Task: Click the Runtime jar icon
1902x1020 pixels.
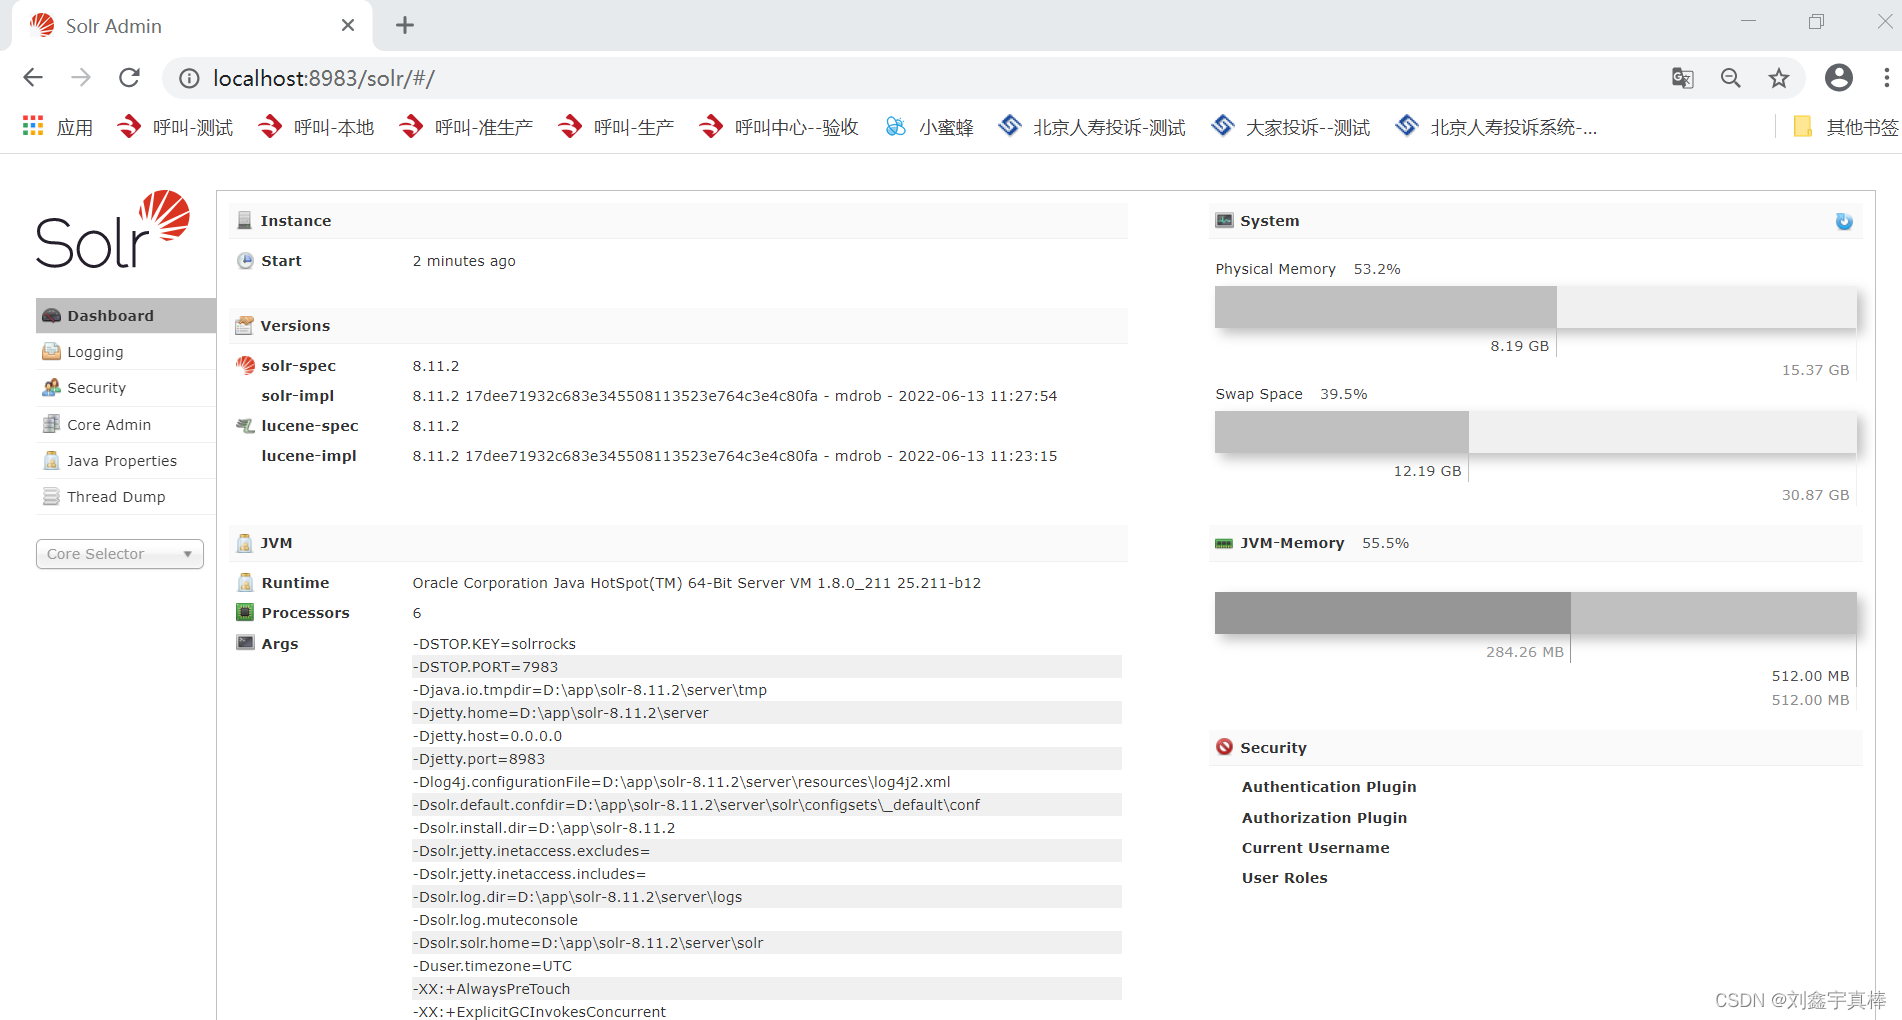Action: 245,582
